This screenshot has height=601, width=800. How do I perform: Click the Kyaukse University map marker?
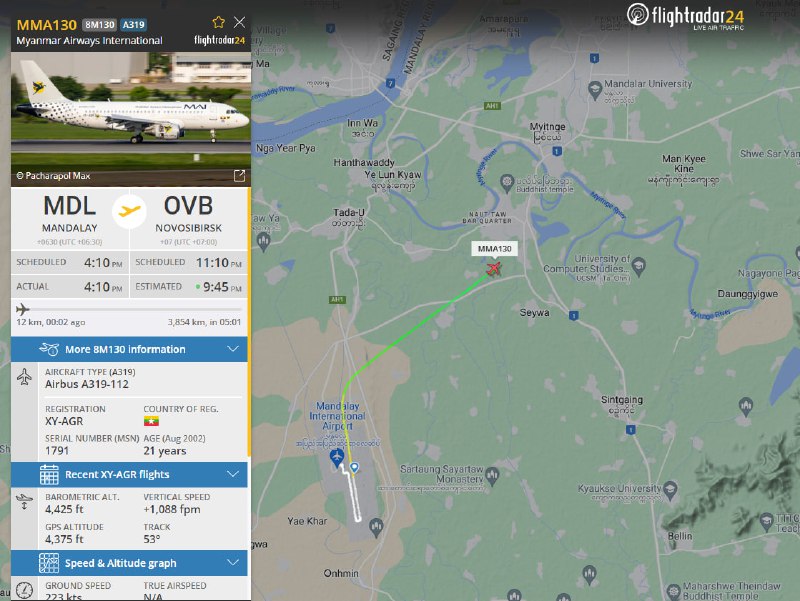(670, 490)
